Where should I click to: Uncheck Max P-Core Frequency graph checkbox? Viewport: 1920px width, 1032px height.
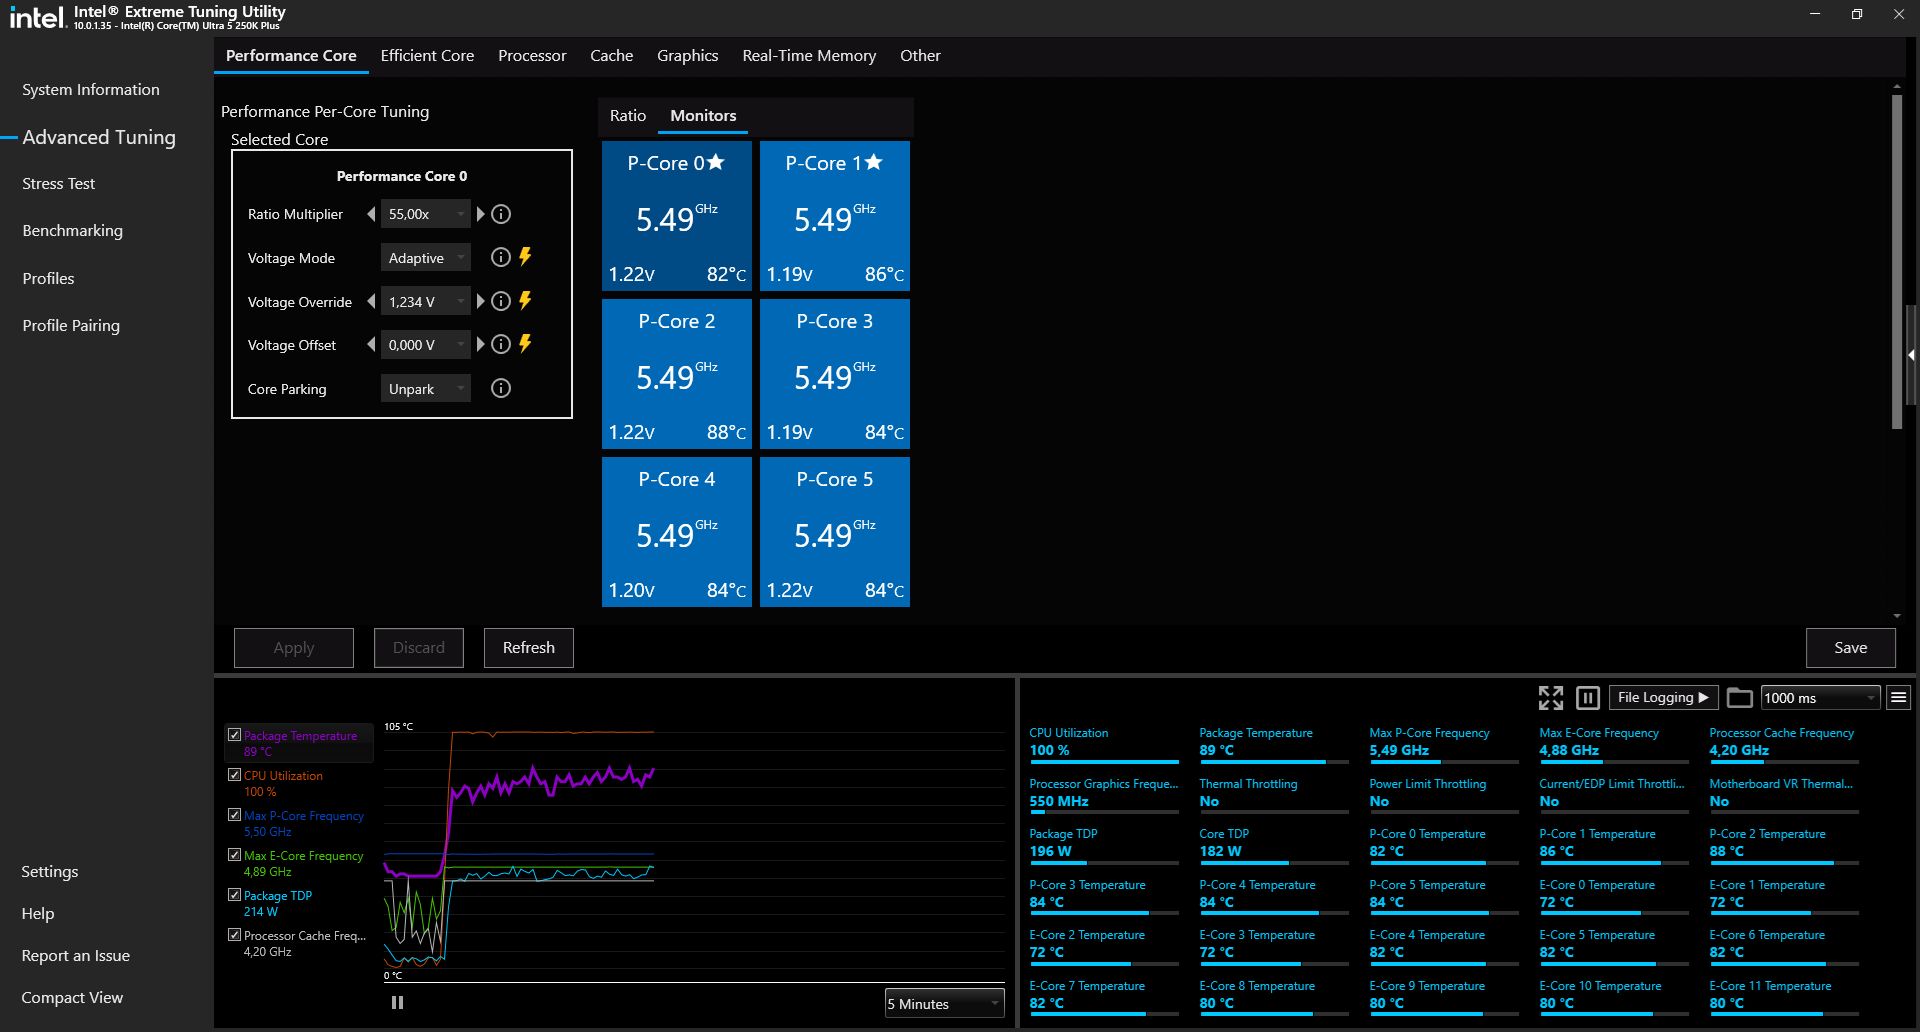234,814
